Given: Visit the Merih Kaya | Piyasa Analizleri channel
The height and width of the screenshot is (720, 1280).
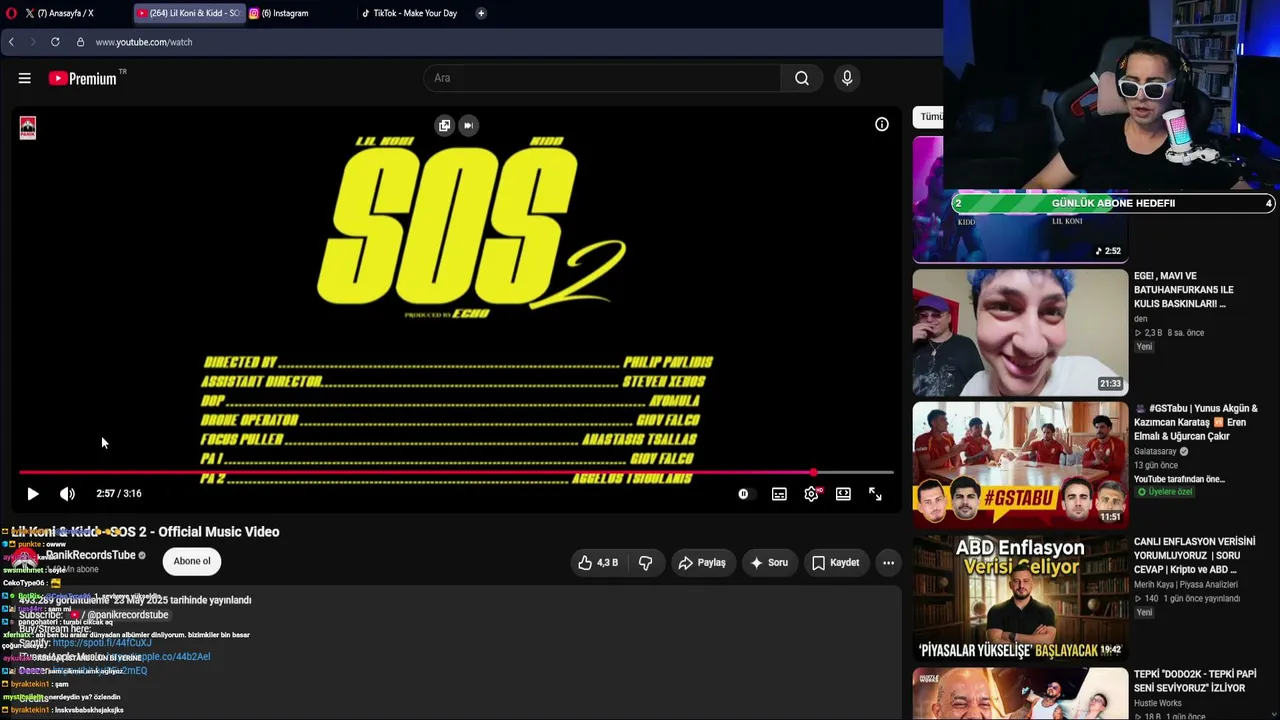Looking at the screenshot, I should coord(1187,585).
